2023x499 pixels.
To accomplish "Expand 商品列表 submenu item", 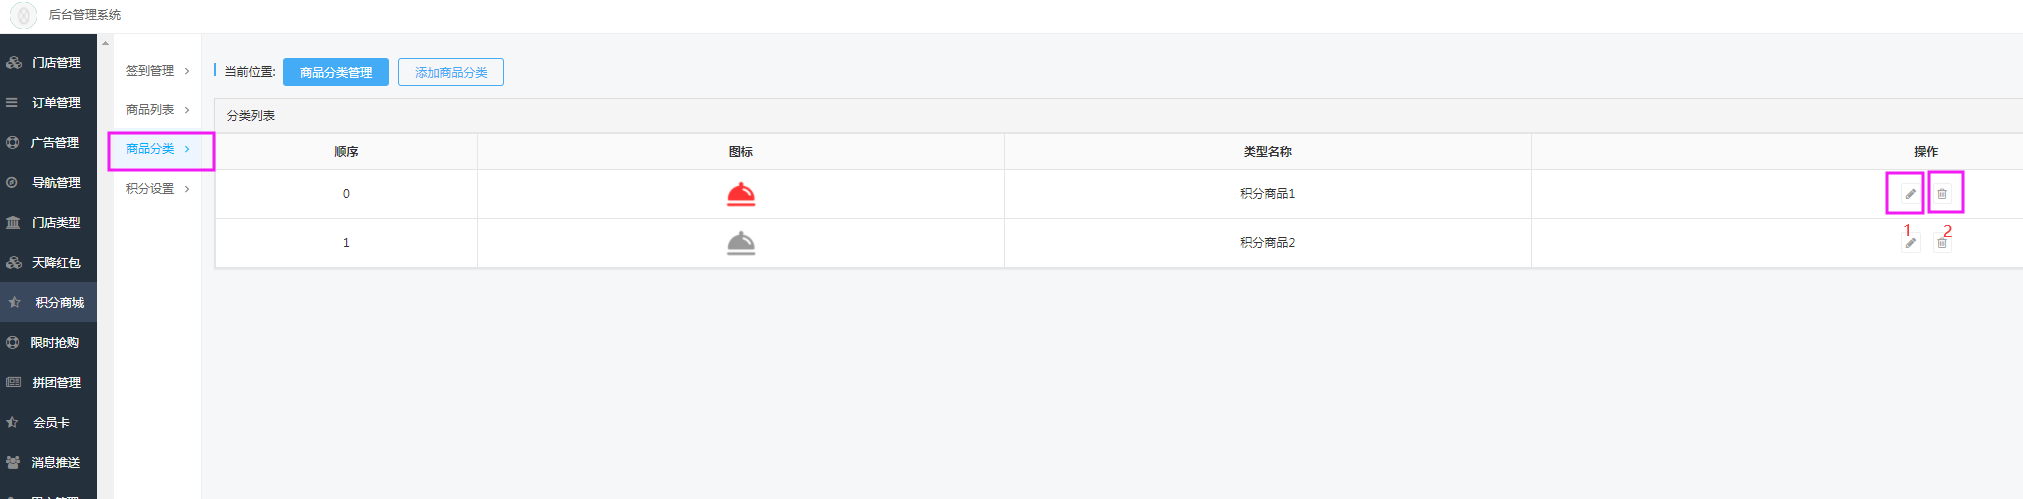I will pyautogui.click(x=158, y=110).
